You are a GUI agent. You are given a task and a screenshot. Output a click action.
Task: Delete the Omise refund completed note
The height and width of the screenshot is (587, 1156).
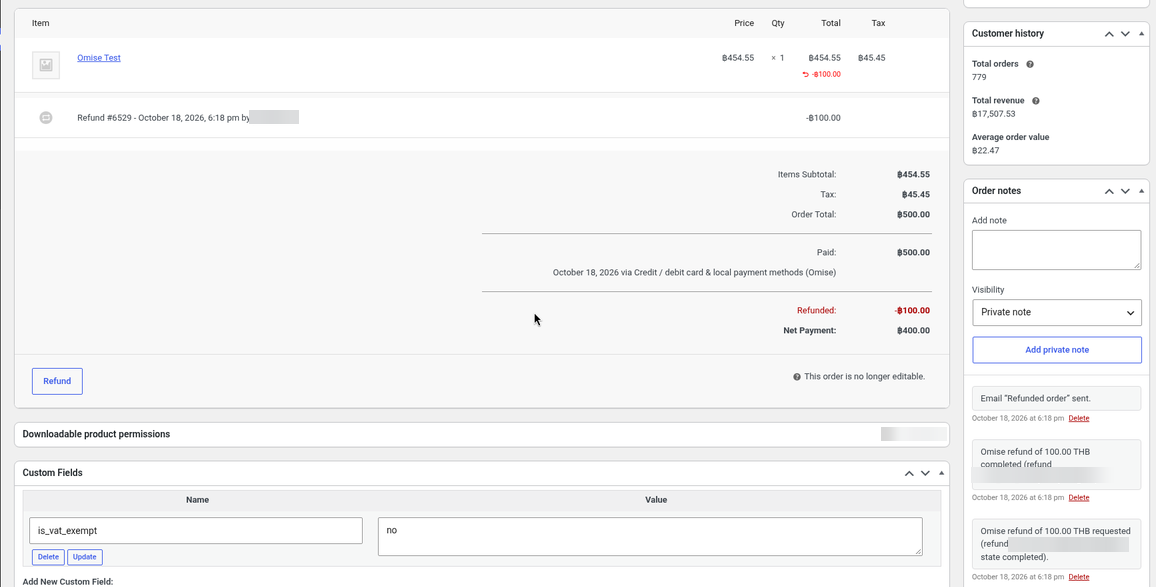pos(1079,498)
